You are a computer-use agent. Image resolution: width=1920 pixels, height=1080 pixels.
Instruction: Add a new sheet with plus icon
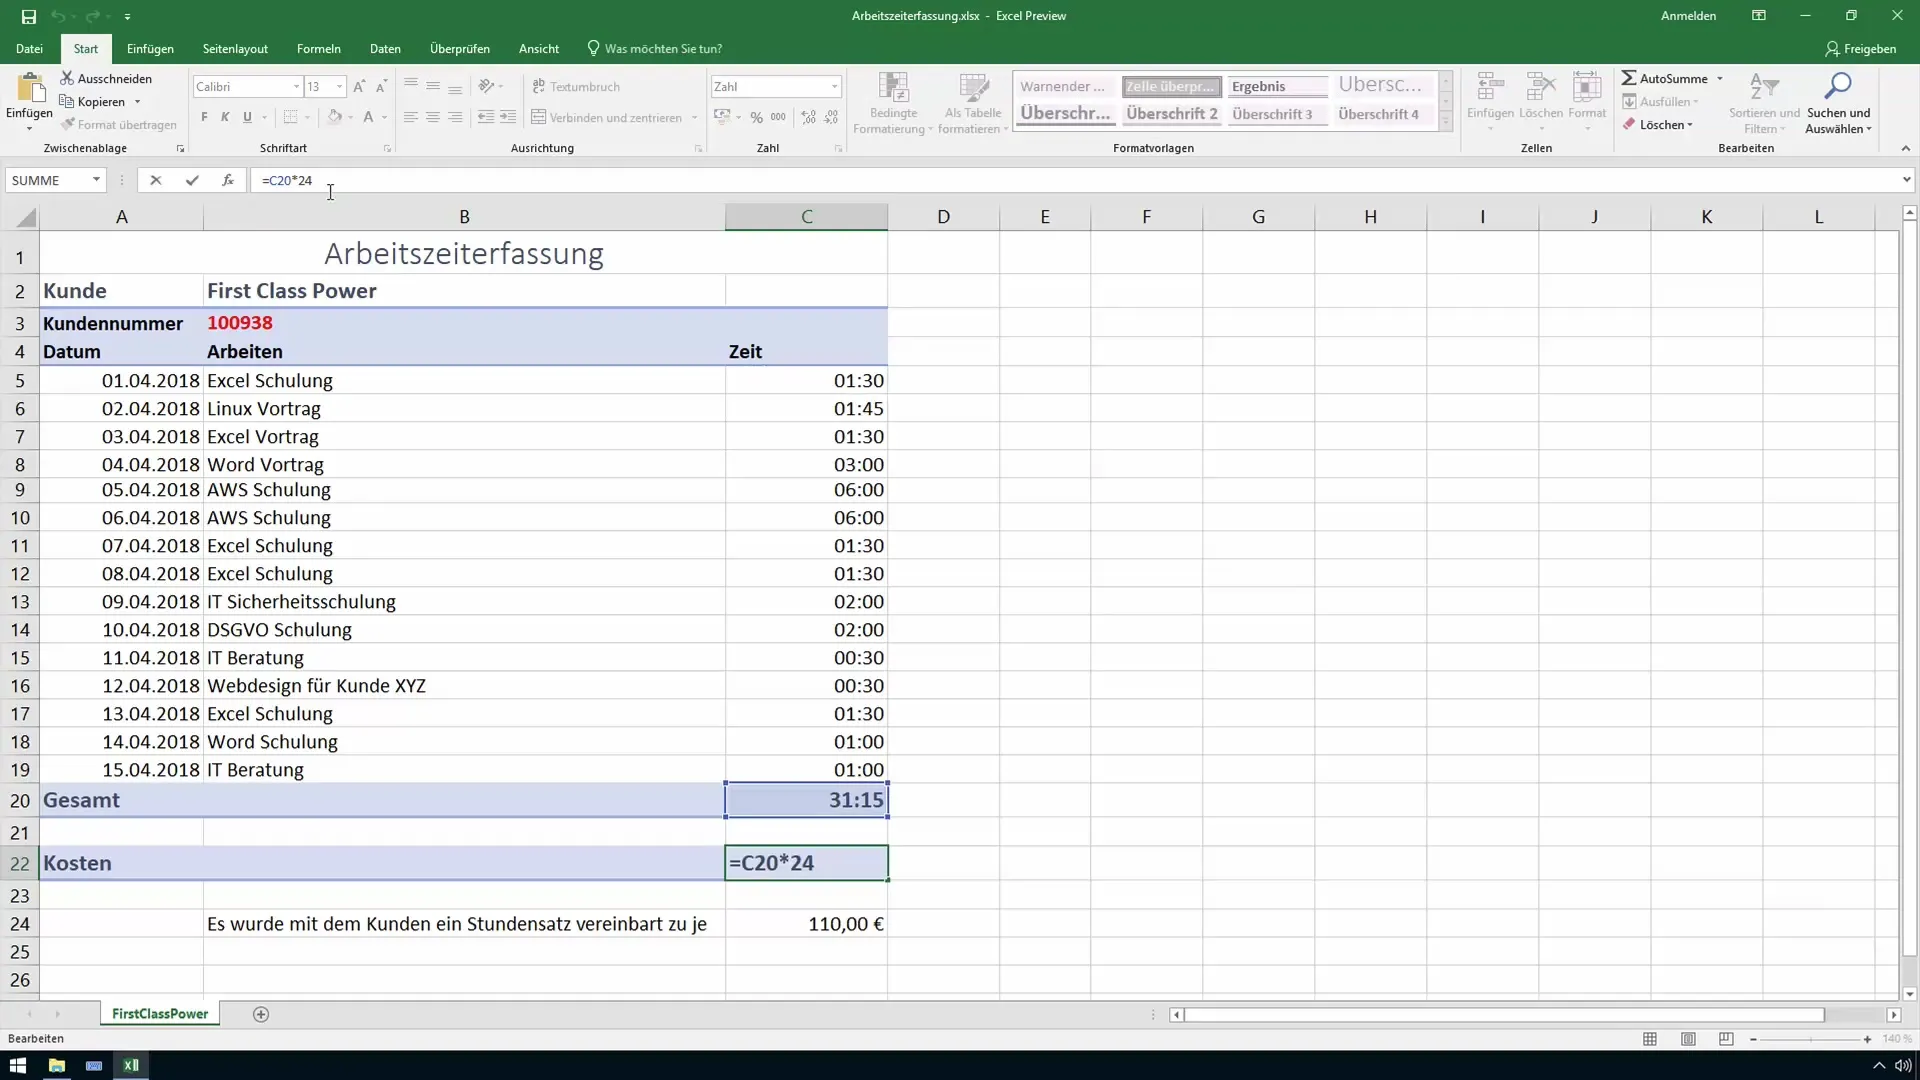pyautogui.click(x=261, y=1014)
